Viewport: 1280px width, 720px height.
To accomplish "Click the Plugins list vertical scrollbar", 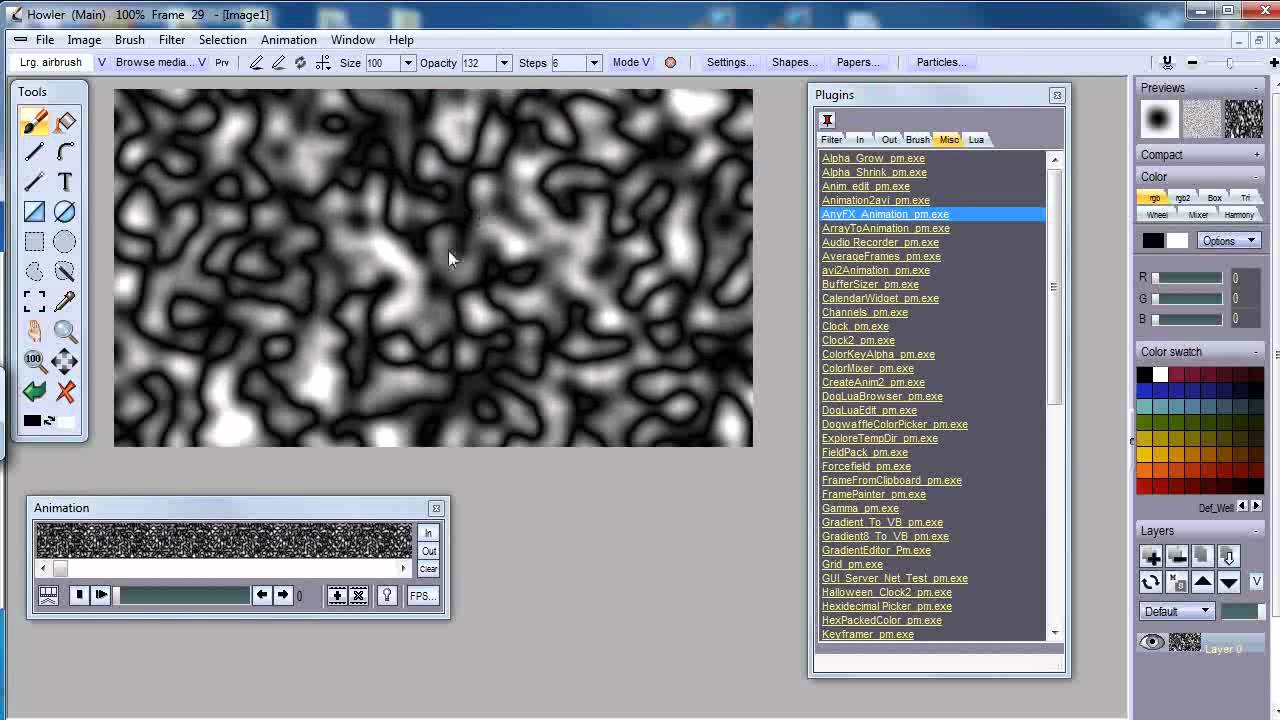I will (x=1054, y=396).
